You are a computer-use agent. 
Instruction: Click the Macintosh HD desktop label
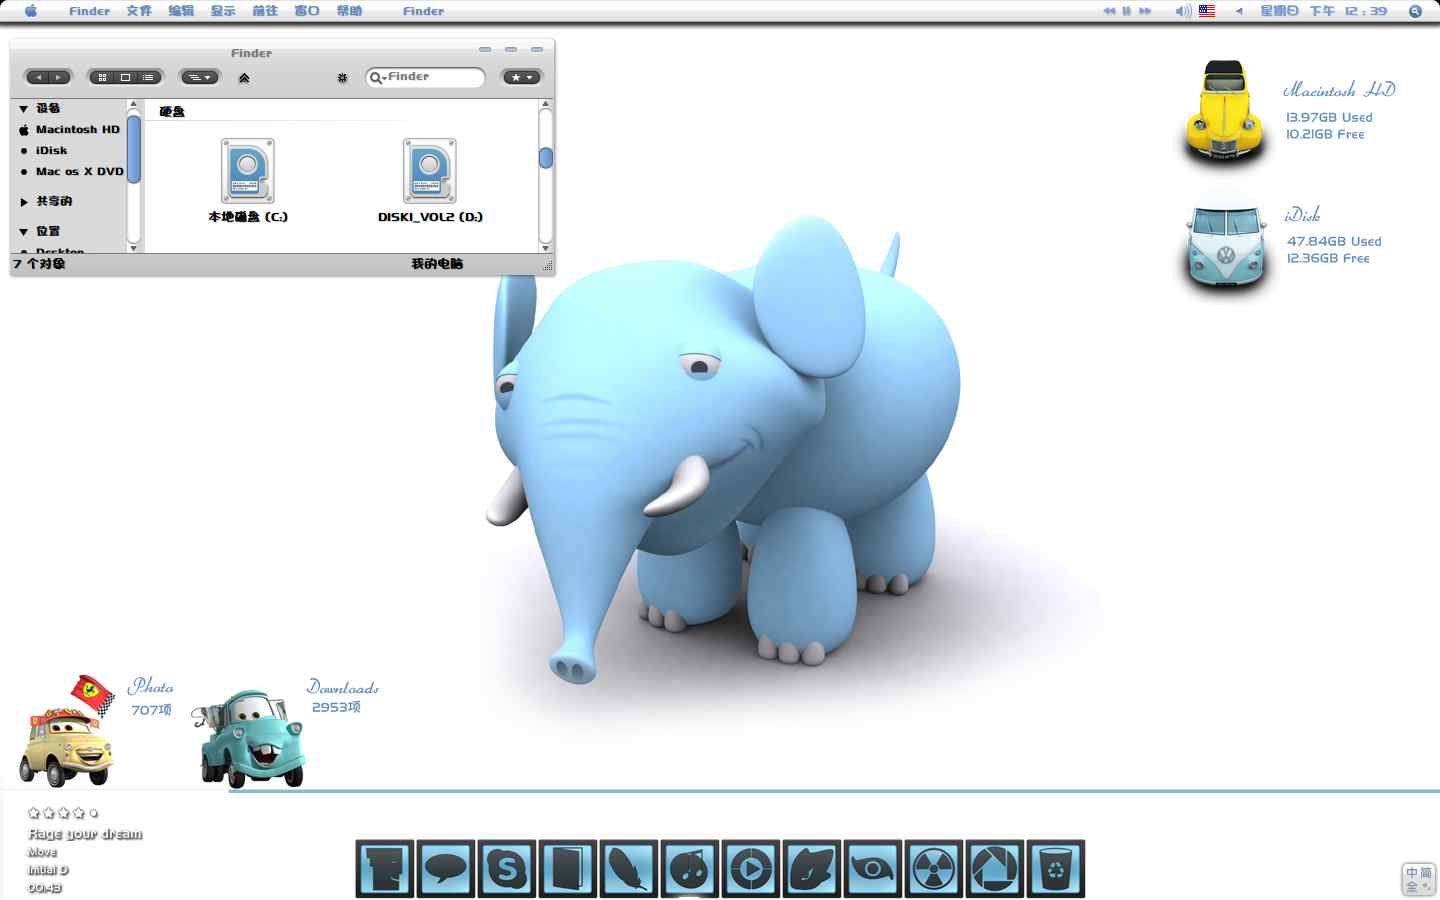[1339, 90]
